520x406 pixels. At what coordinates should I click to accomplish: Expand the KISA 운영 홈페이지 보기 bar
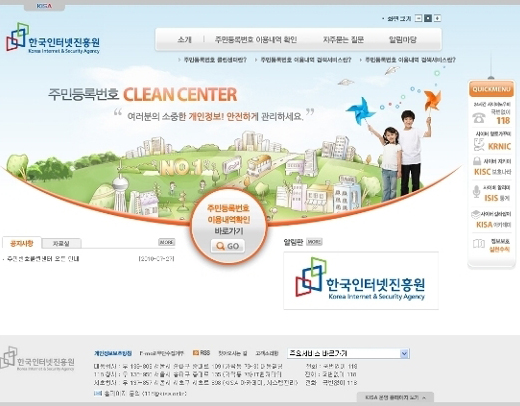(x=395, y=397)
